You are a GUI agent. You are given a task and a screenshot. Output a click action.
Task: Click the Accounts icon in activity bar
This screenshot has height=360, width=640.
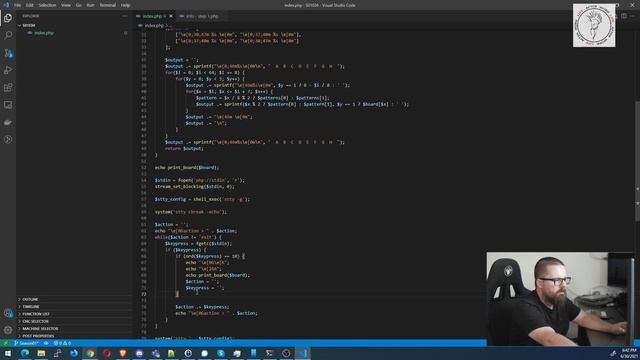(x=8, y=313)
